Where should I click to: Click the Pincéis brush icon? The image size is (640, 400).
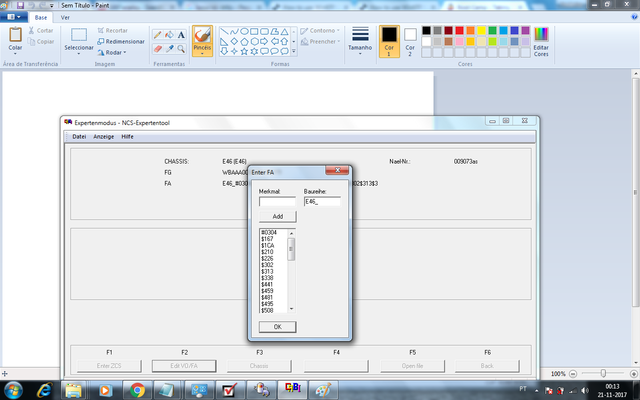202,35
